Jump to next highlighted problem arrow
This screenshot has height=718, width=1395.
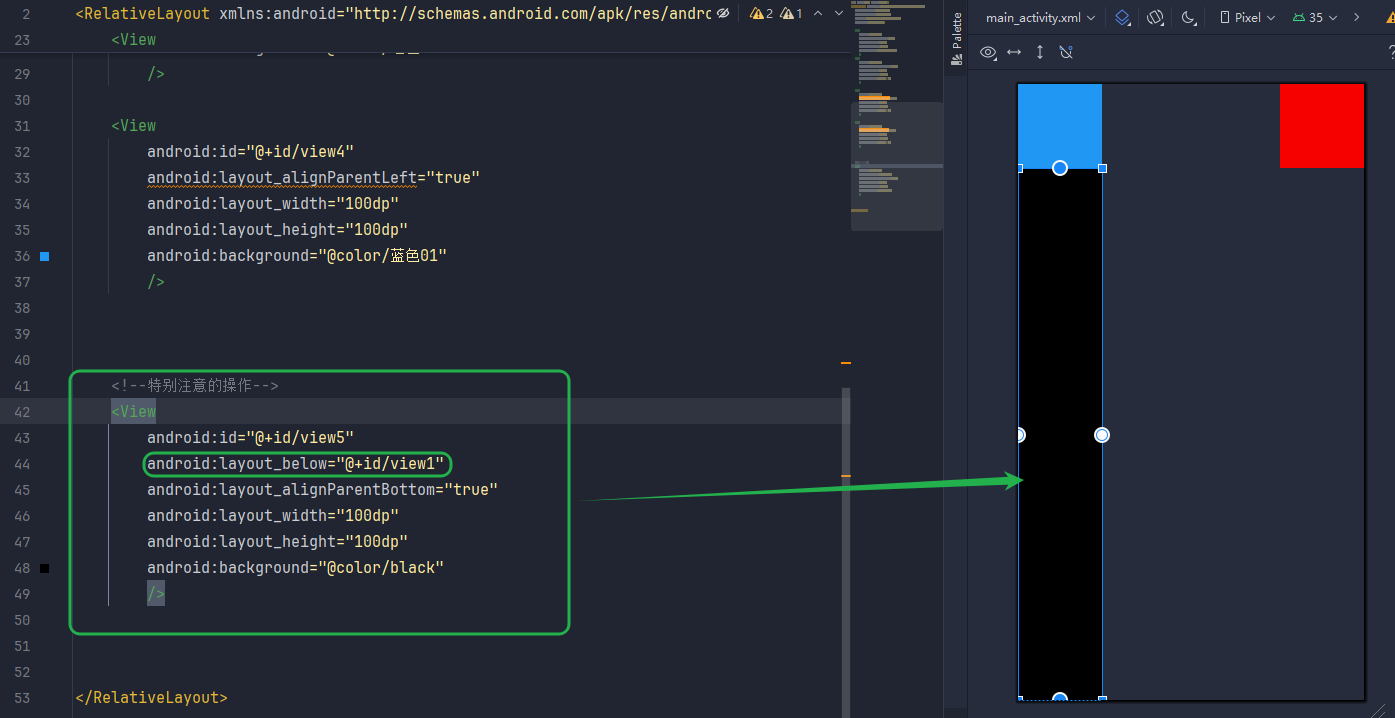839,14
